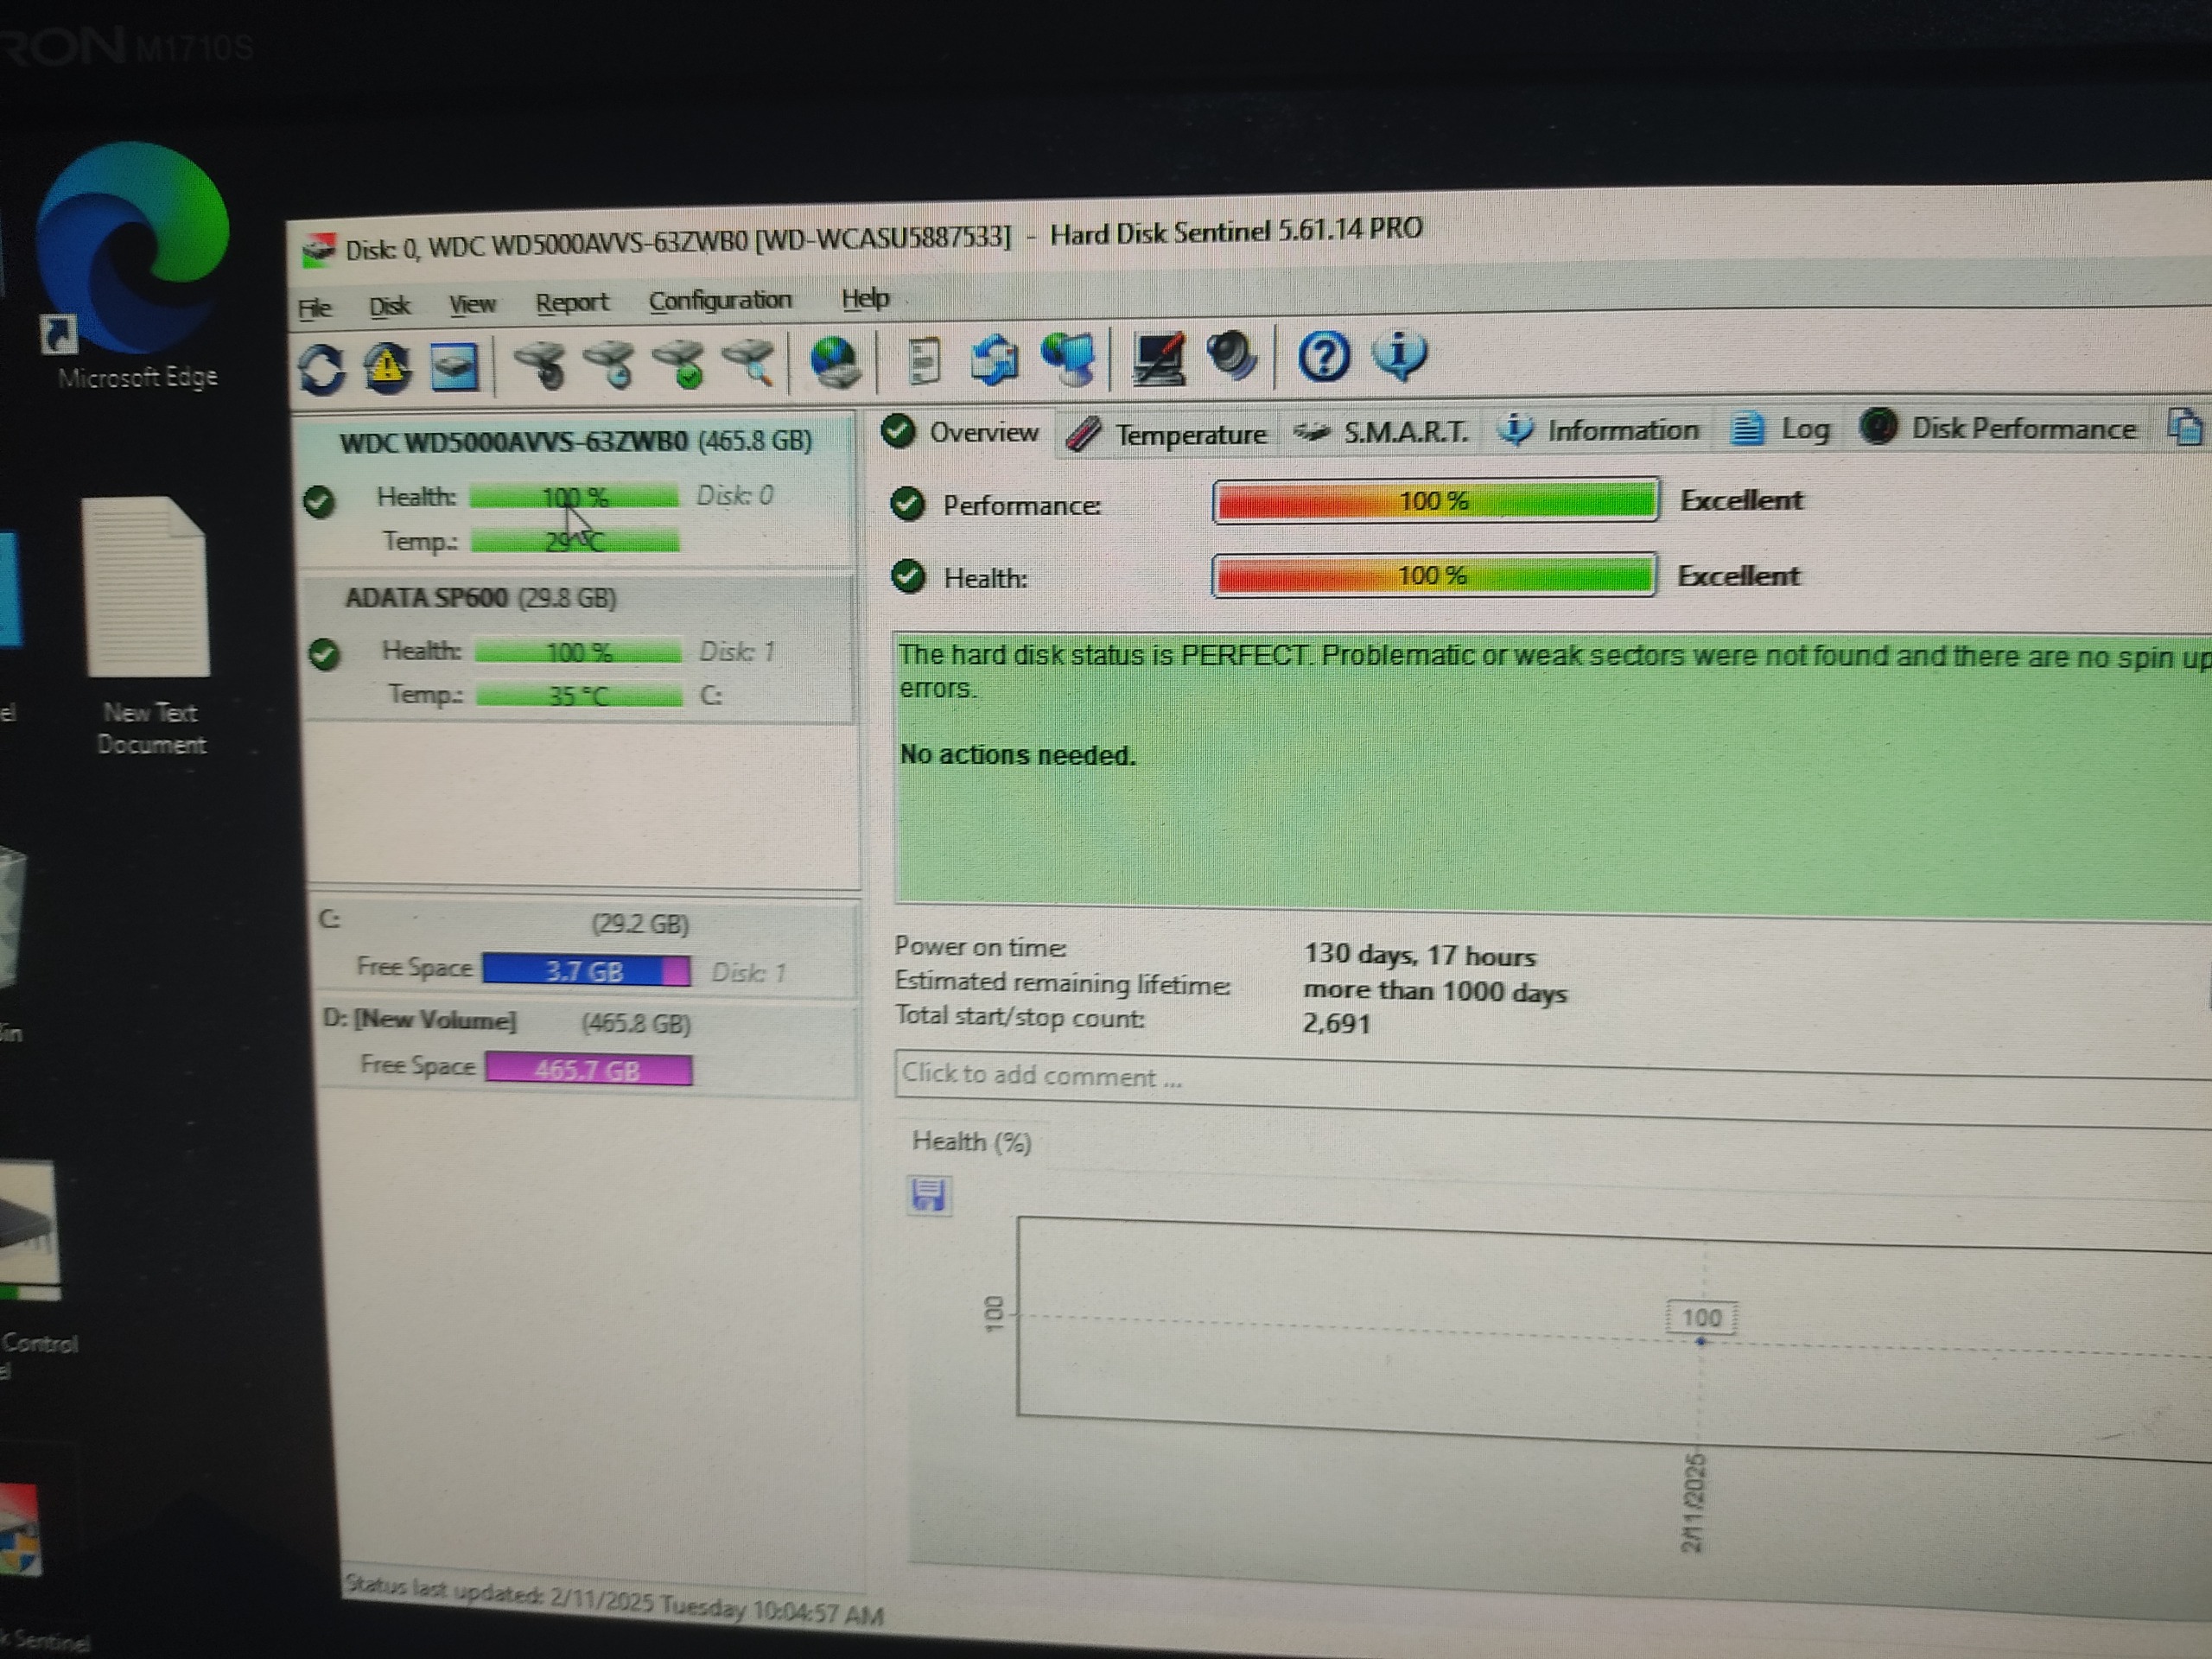The height and width of the screenshot is (1659, 2212).
Task: Click the blue disk panel toolbar icon
Action: coord(454,366)
